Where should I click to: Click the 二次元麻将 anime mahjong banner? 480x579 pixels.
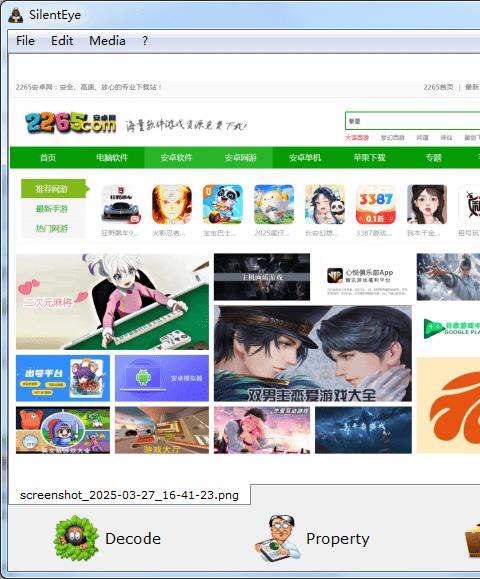click(112, 301)
